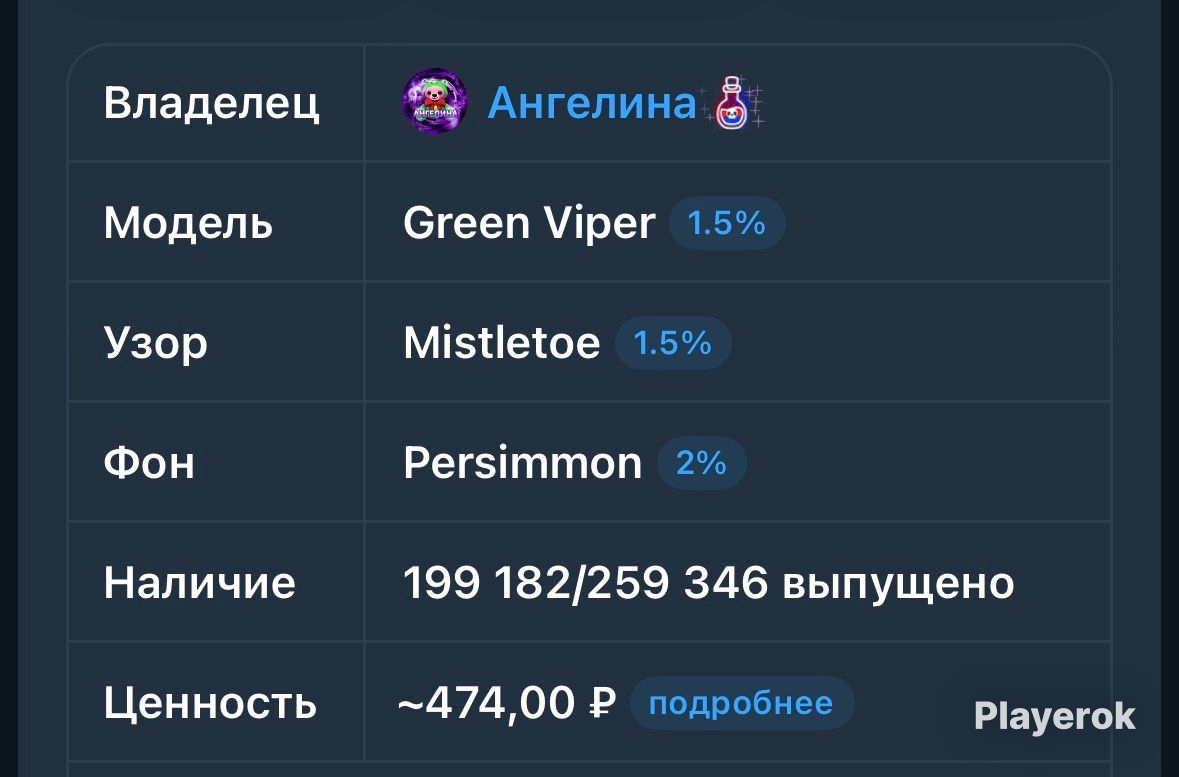
Task: Open owner Ангелина's profile avatar
Action: click(435, 102)
